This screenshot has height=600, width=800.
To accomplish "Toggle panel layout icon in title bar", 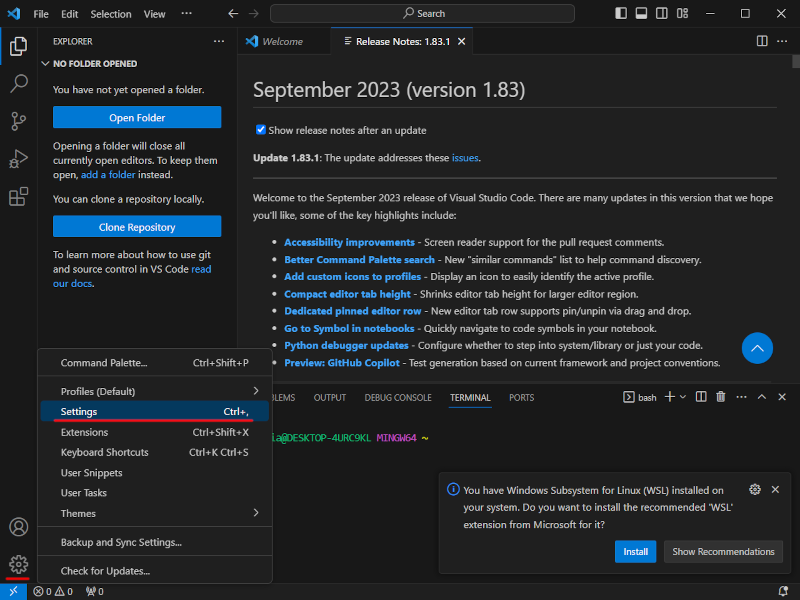I will (x=641, y=13).
